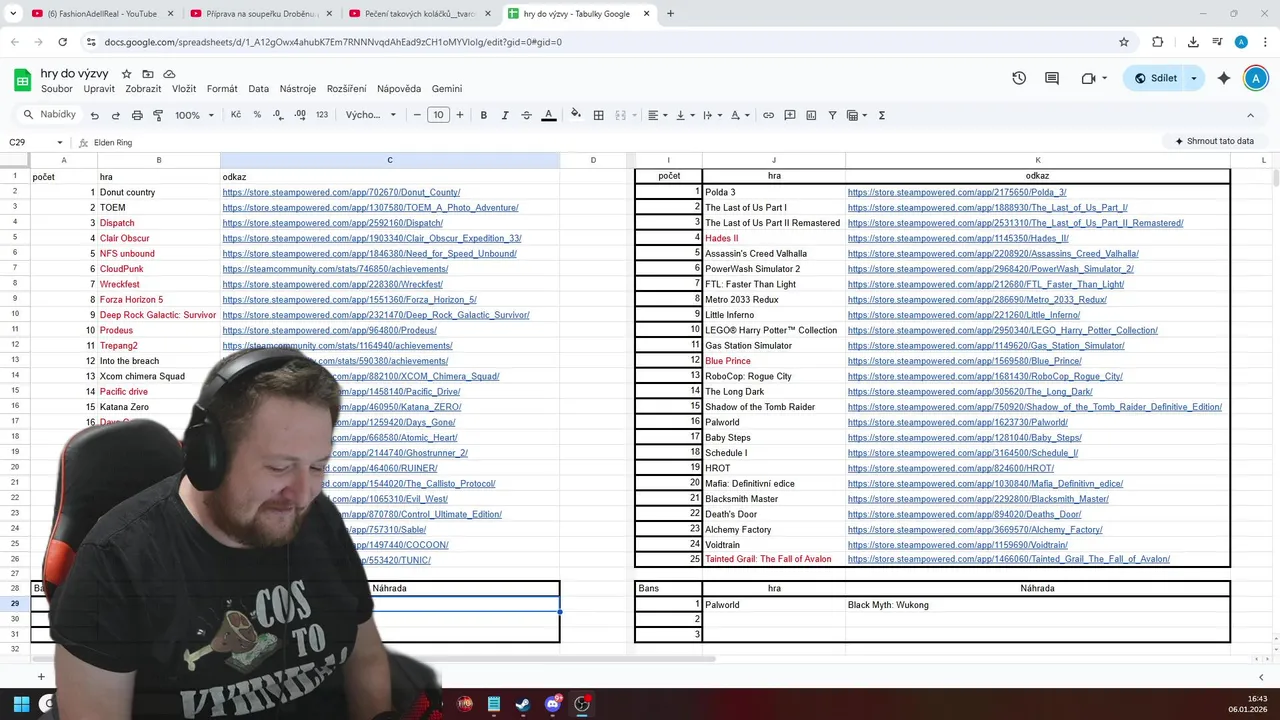Activate the Paint format roller icon

coord(158,115)
